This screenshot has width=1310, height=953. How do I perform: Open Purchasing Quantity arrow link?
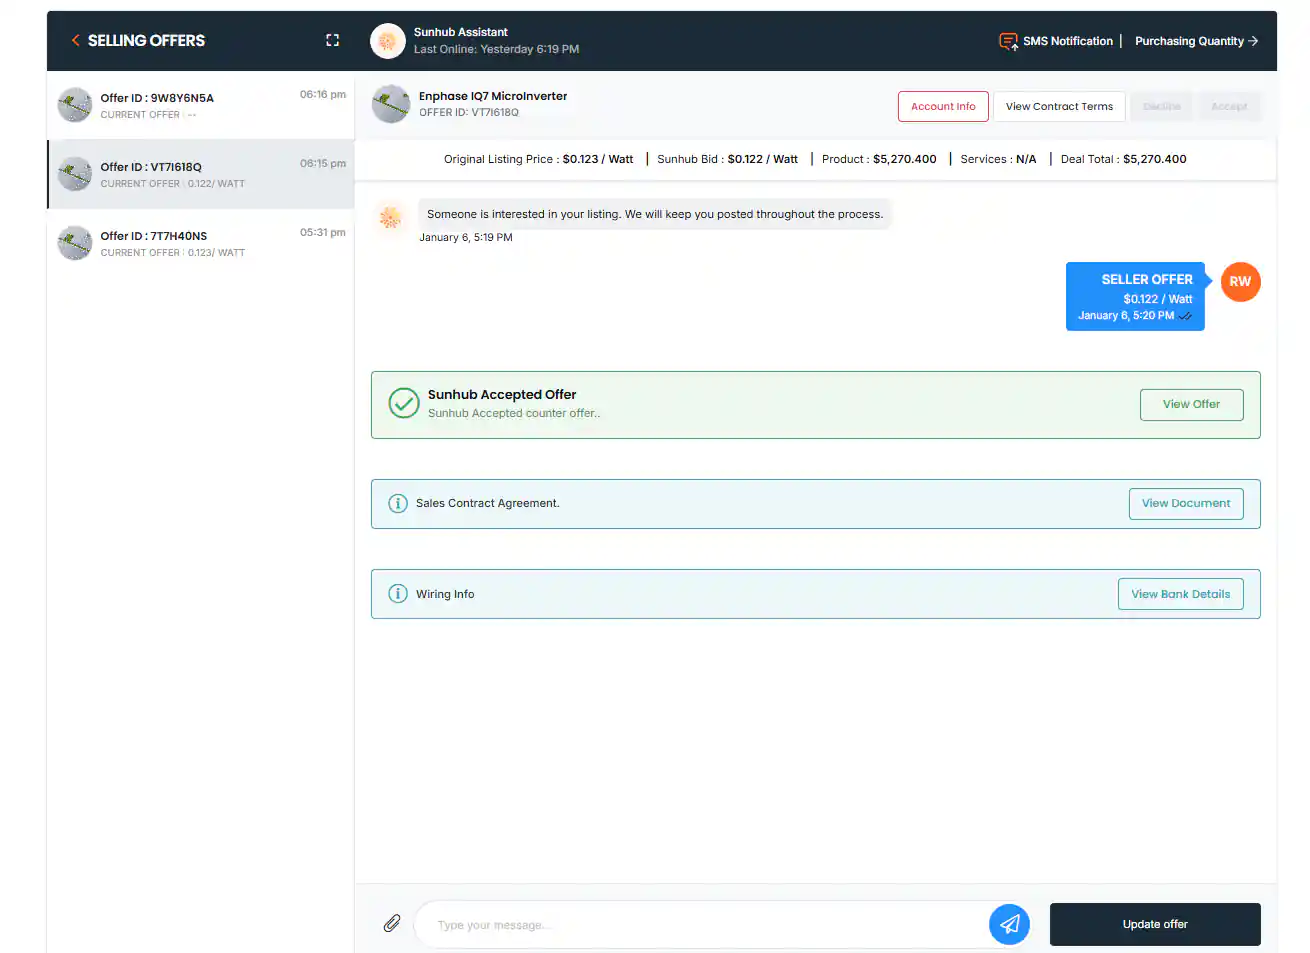1196,41
